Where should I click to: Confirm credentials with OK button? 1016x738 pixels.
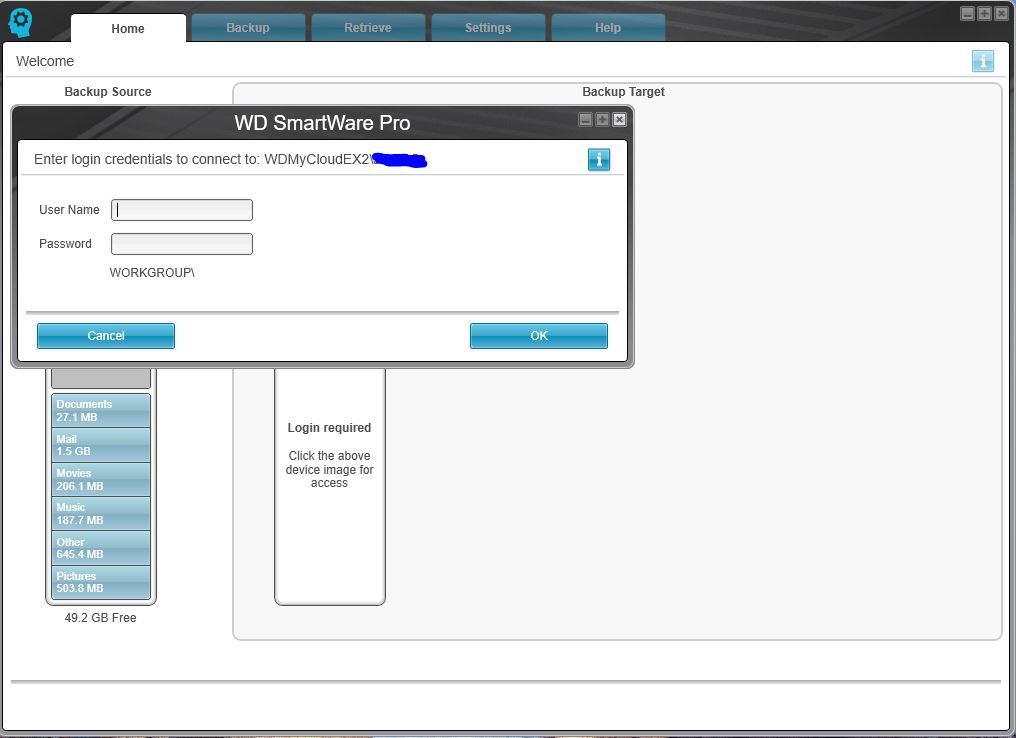click(x=539, y=336)
